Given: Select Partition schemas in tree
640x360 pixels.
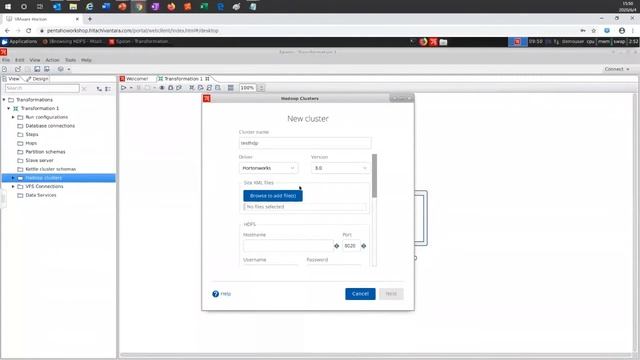Looking at the screenshot, I should 45,152.
